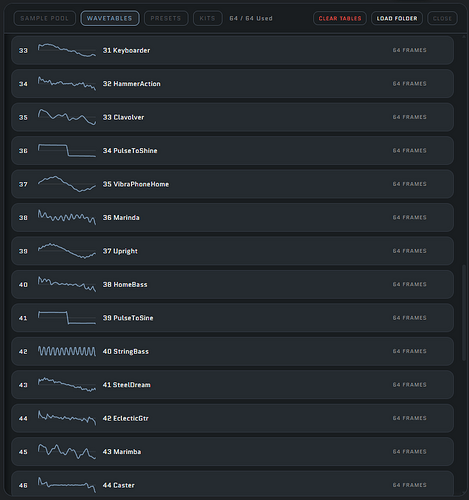Select the 33 Clavolver waveform thumbnail
The height and width of the screenshot is (500, 469).
(67, 117)
